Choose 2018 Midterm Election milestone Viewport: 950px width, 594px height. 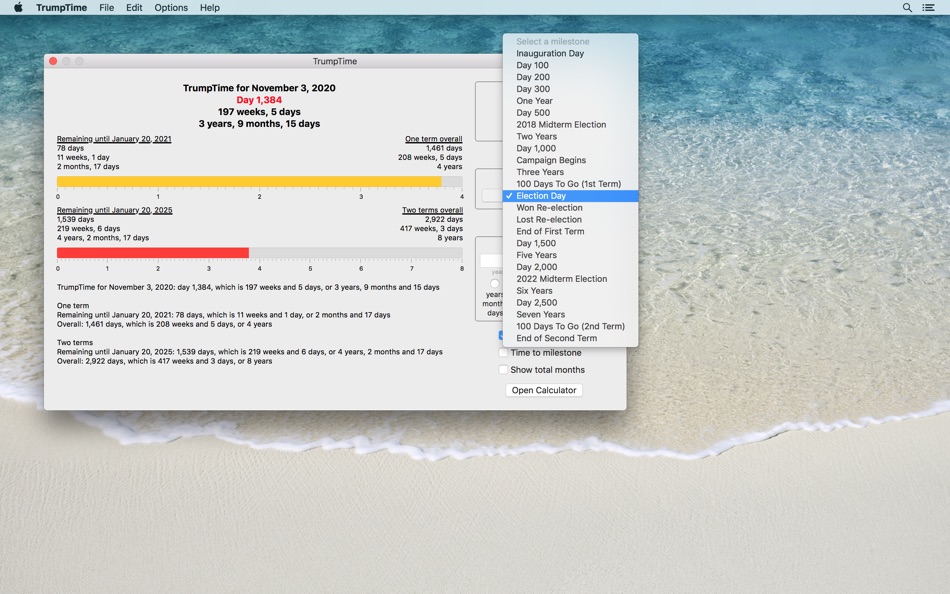pyautogui.click(x=570, y=124)
